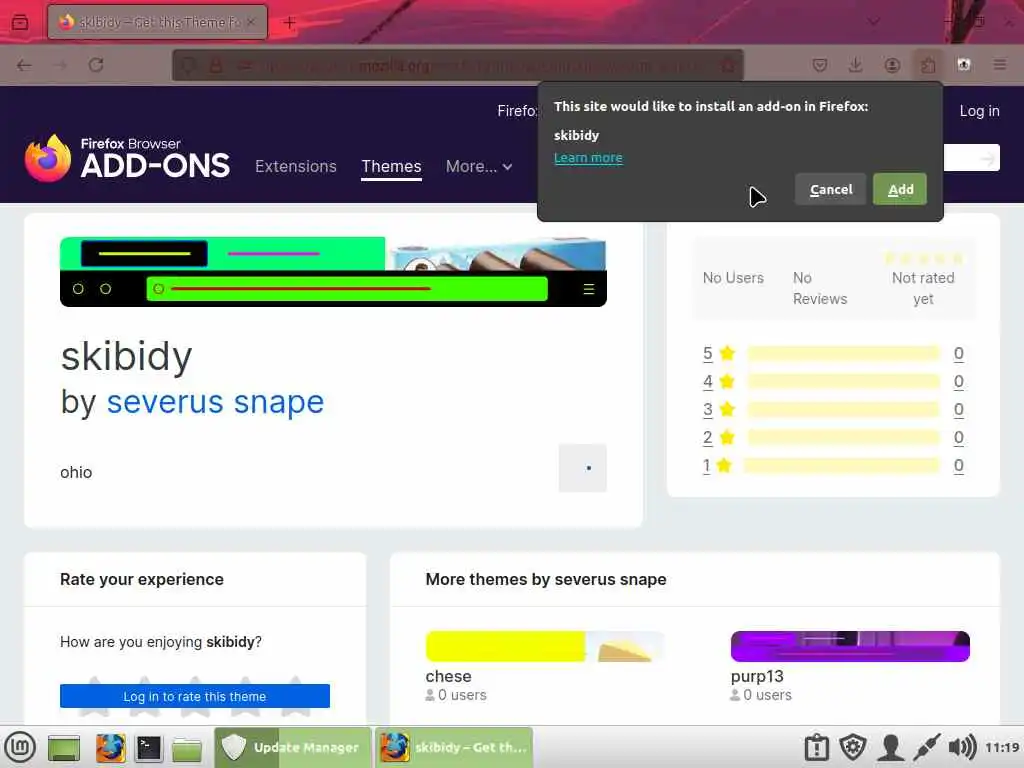1024x768 pixels.
Task: Open the network connection tray icon
Action: [x=926, y=747]
